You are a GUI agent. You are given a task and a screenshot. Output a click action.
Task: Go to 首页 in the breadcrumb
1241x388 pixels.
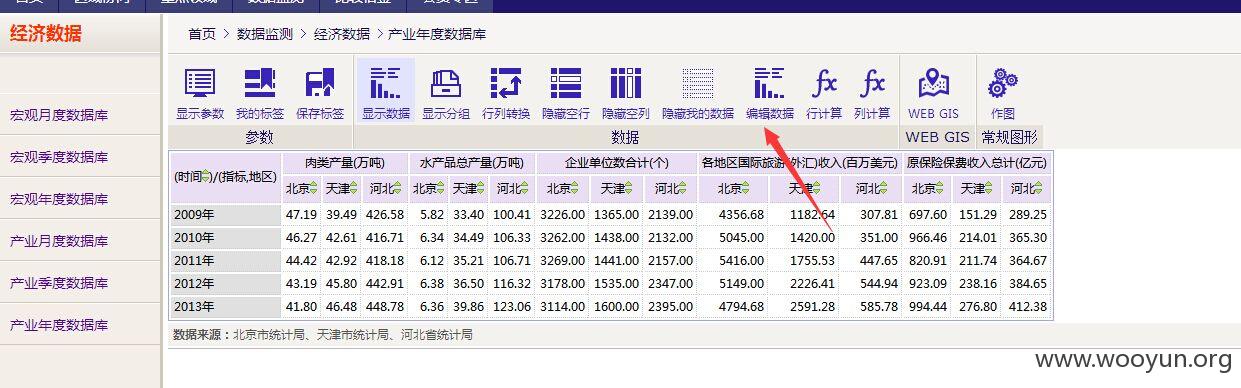pos(202,34)
